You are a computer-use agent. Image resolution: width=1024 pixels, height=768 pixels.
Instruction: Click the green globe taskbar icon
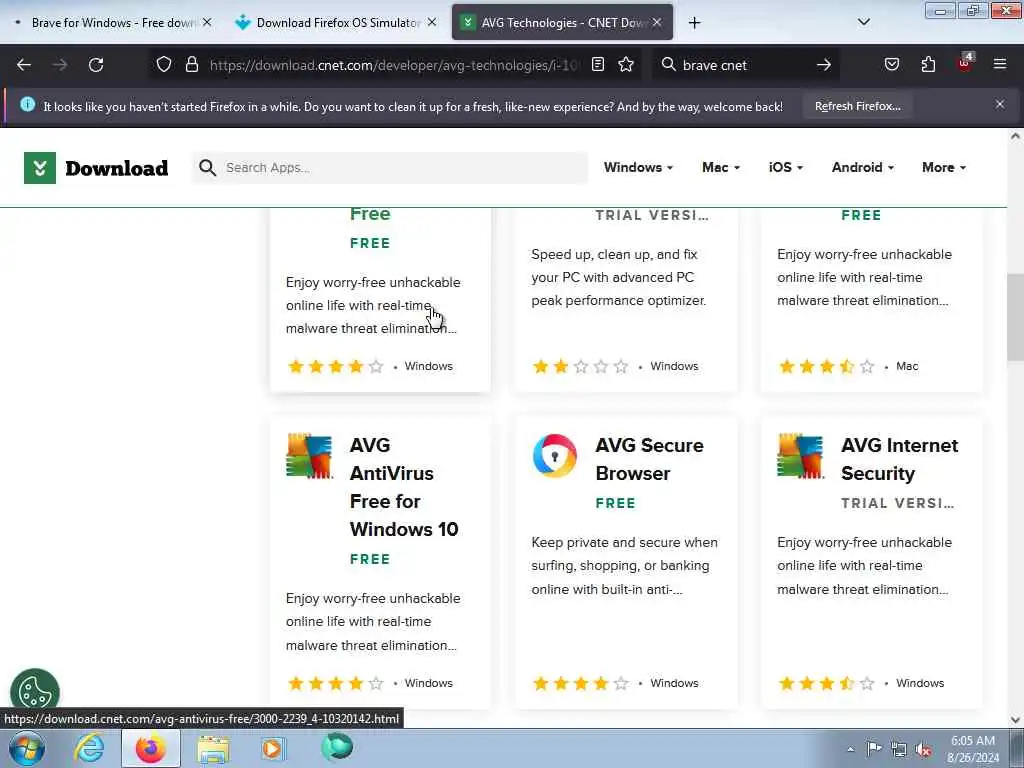(x=337, y=748)
